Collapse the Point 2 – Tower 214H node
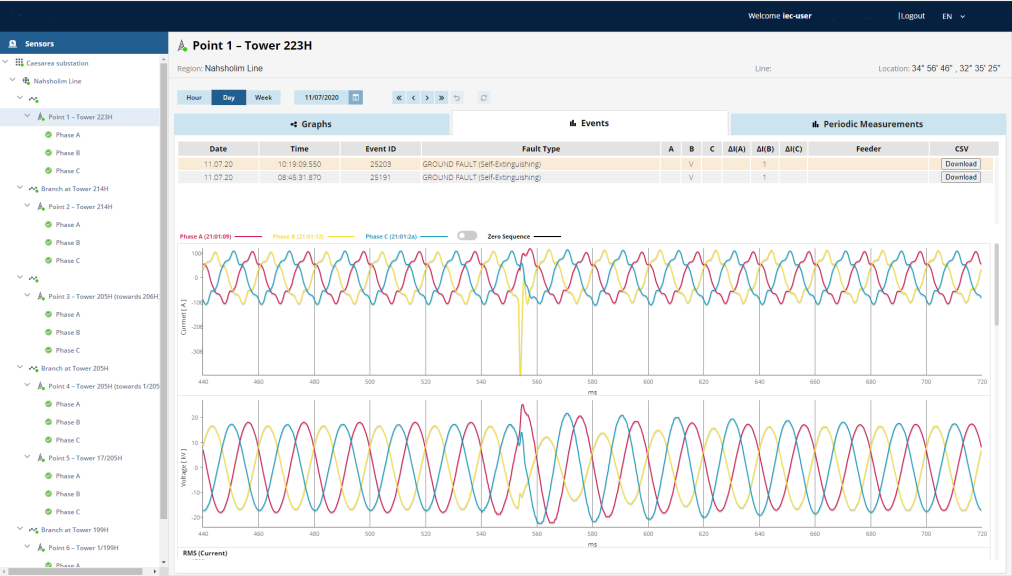 pyautogui.click(x=28, y=207)
